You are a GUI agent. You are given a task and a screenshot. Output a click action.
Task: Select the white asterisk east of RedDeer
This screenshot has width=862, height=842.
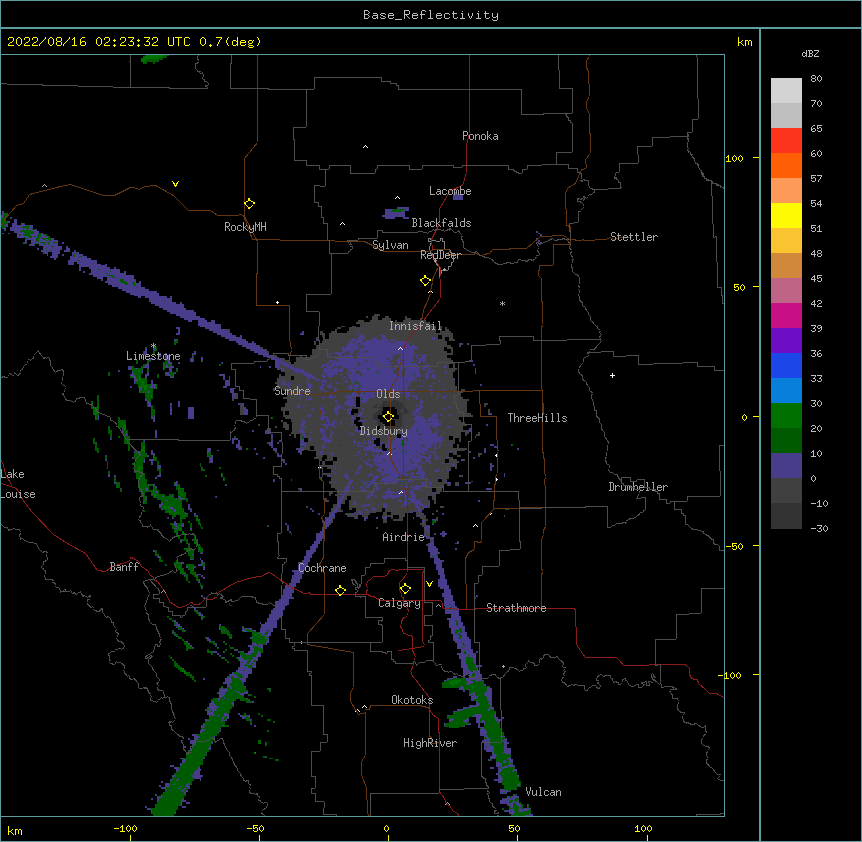tap(502, 303)
